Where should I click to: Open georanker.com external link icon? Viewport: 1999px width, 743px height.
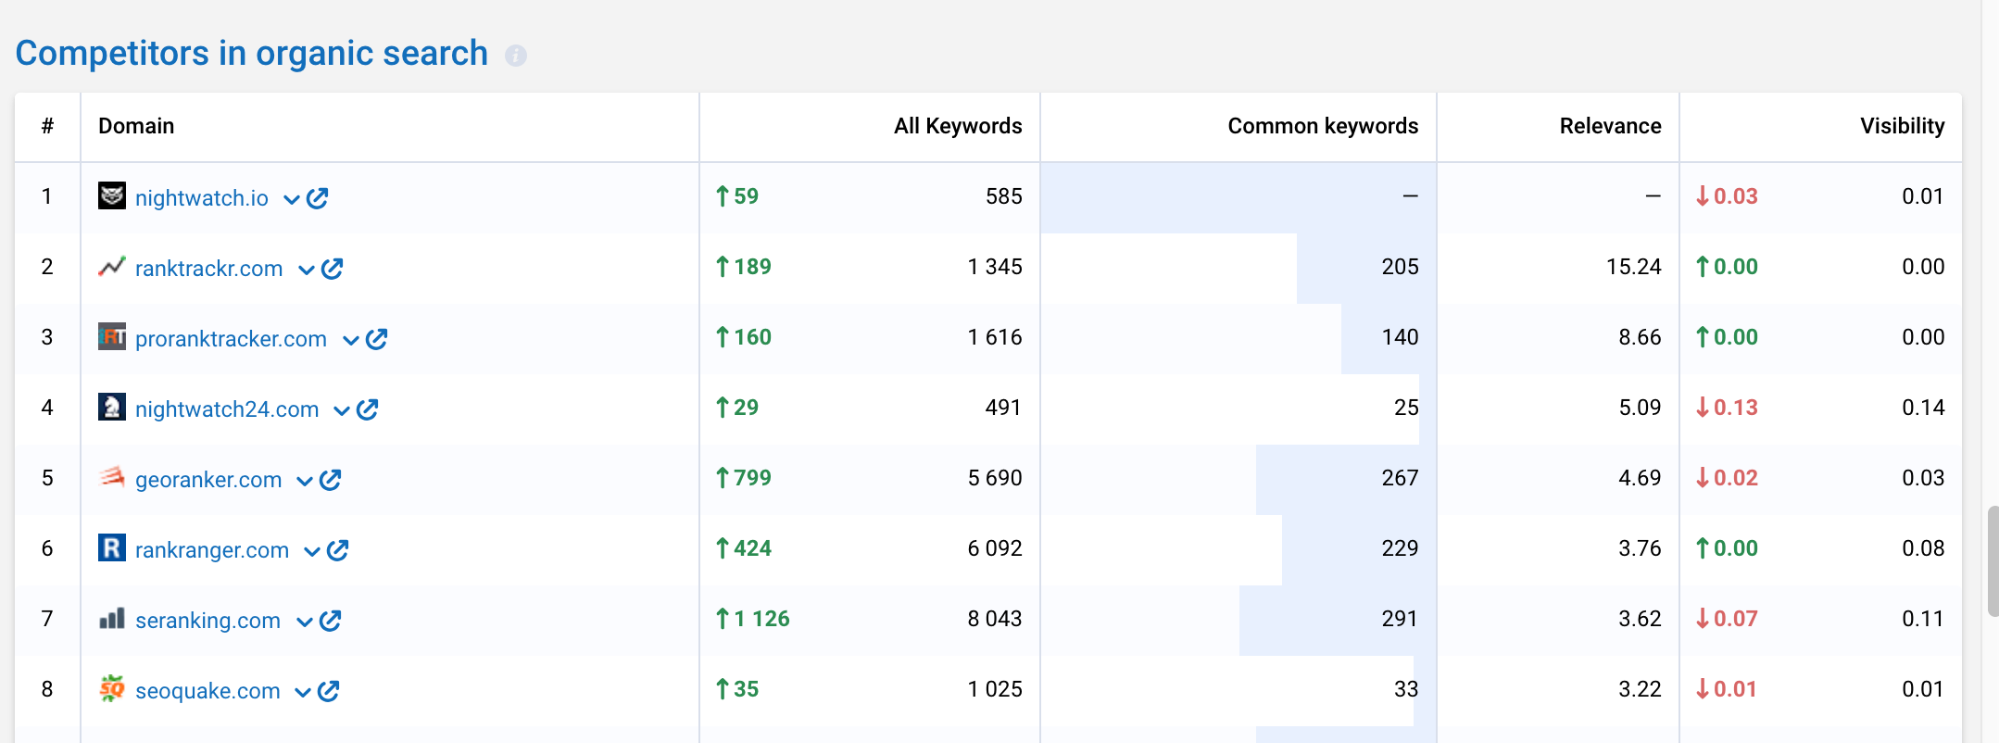pos(330,480)
